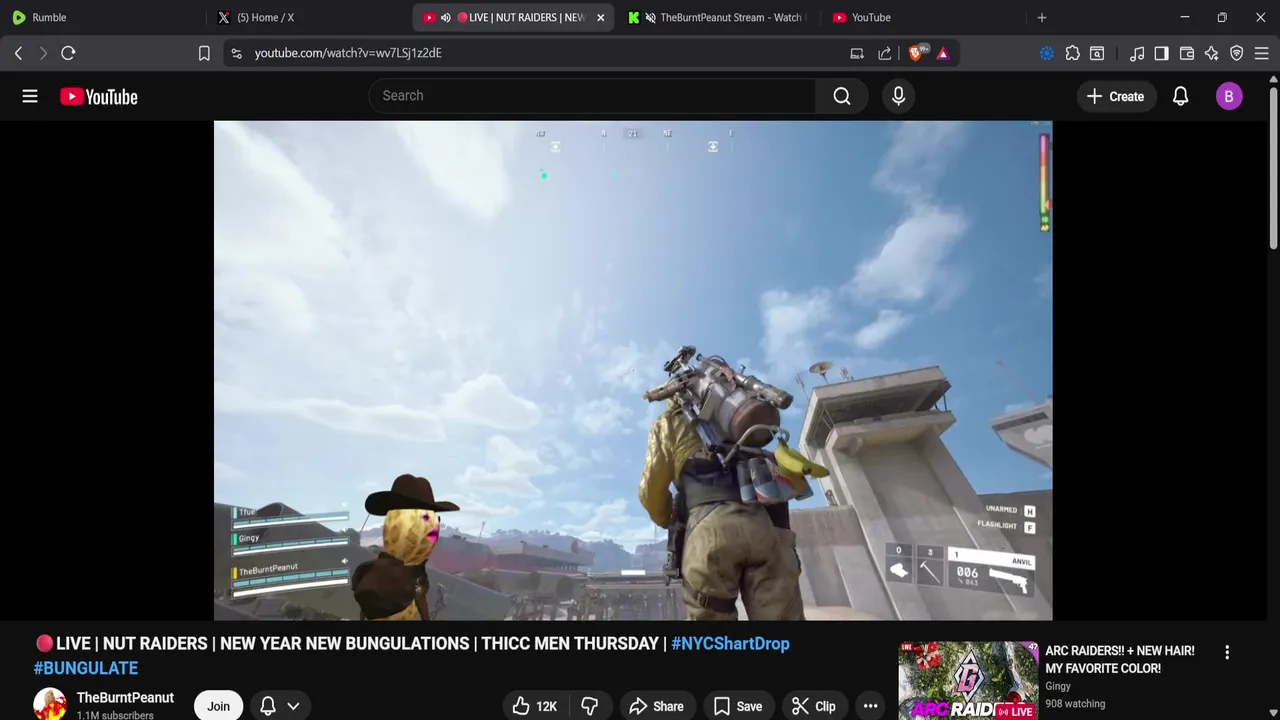This screenshot has height=720, width=1280.
Task: Open the YouTube notifications bell in the header
Action: tap(1180, 96)
